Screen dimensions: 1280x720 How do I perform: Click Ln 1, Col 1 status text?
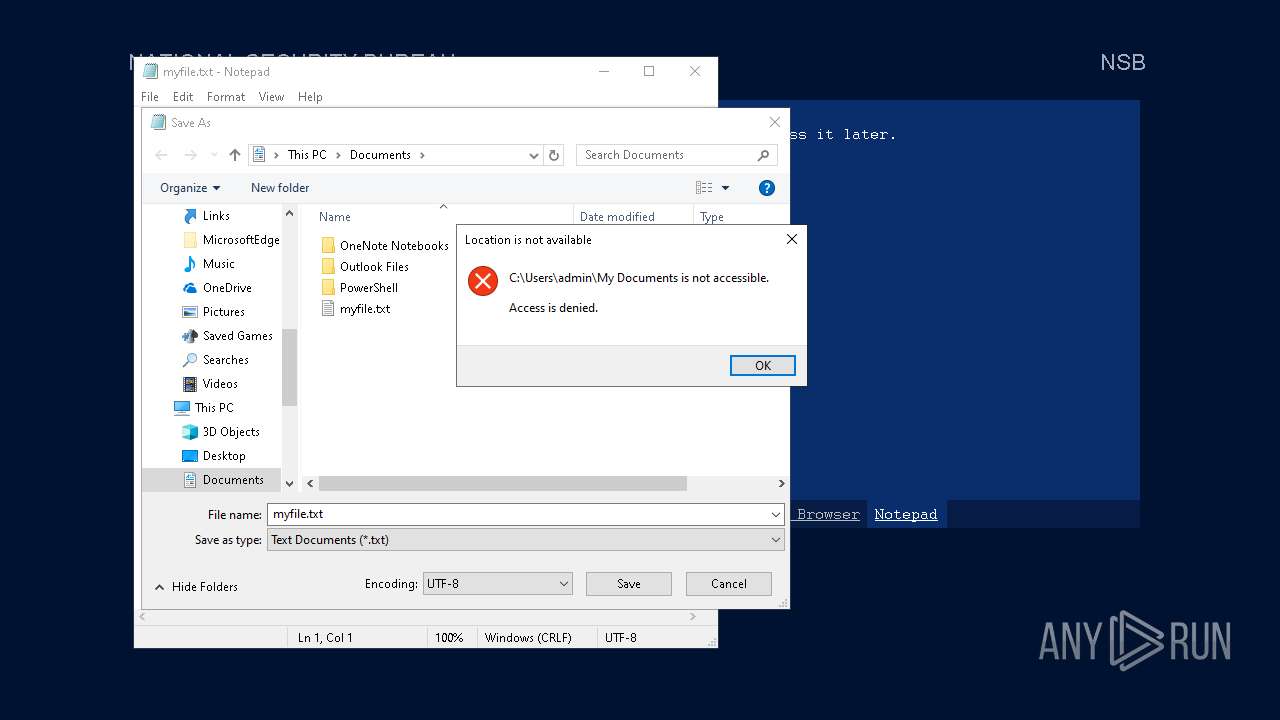click(325, 637)
